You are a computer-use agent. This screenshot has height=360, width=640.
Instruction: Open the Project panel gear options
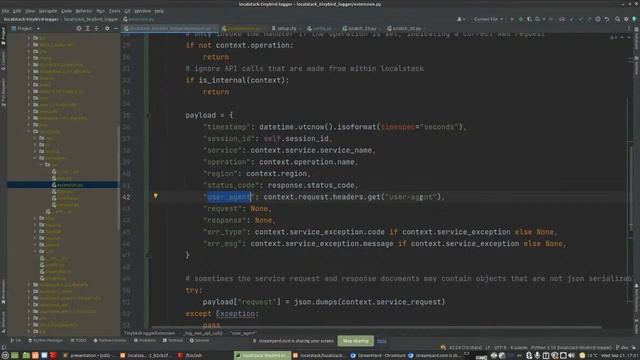tap(107, 29)
